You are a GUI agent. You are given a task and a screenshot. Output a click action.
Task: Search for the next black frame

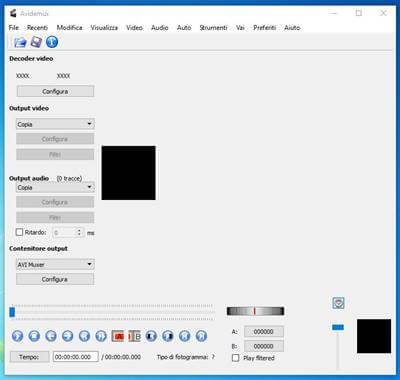tap(168, 336)
